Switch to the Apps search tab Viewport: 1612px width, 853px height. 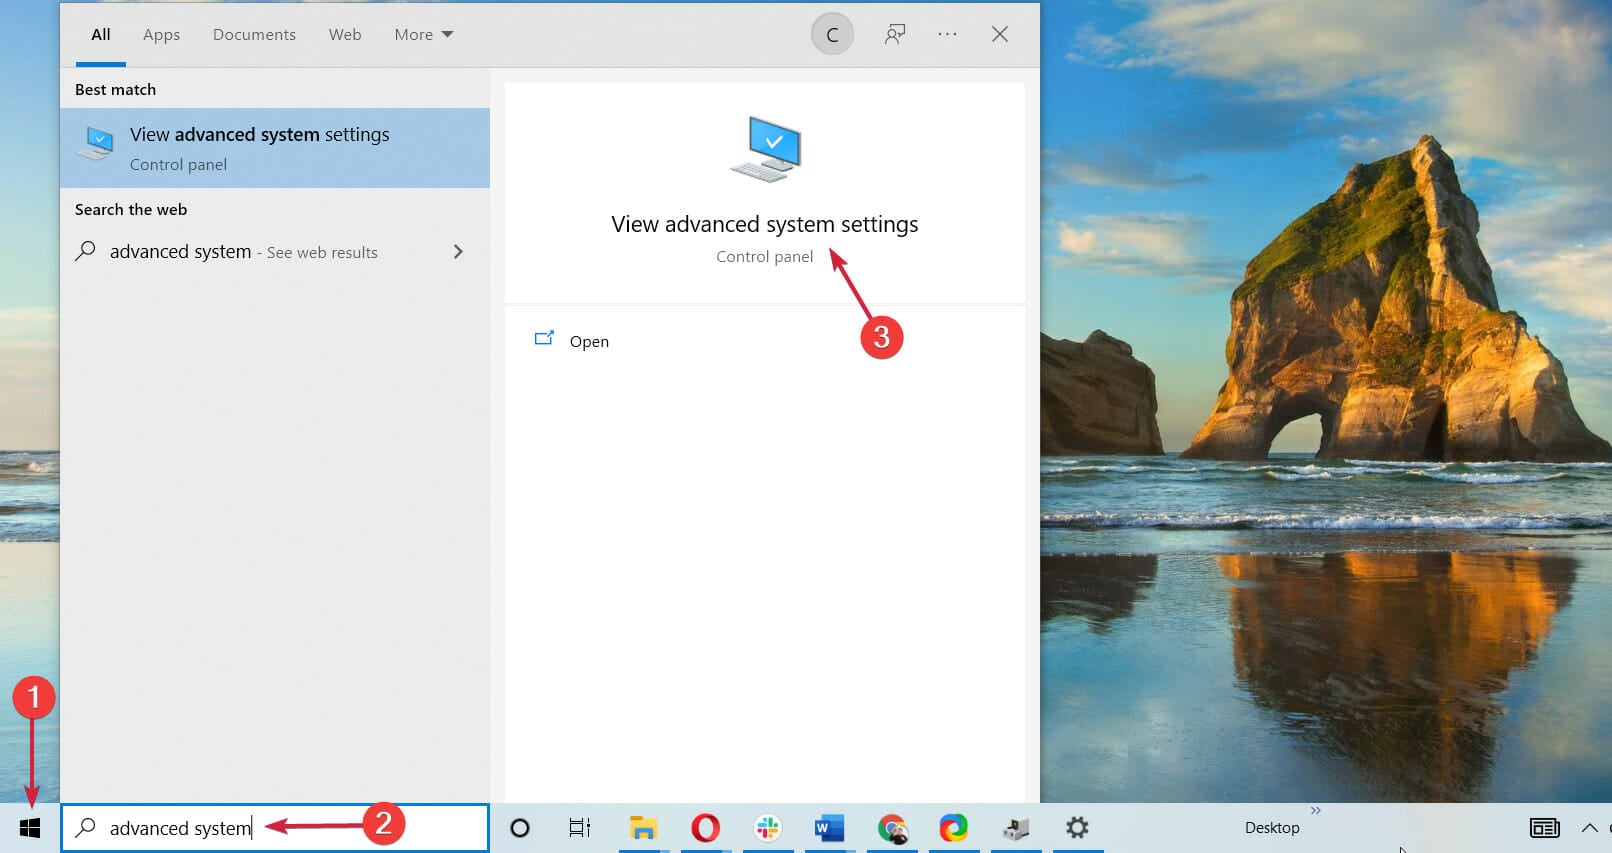[161, 34]
